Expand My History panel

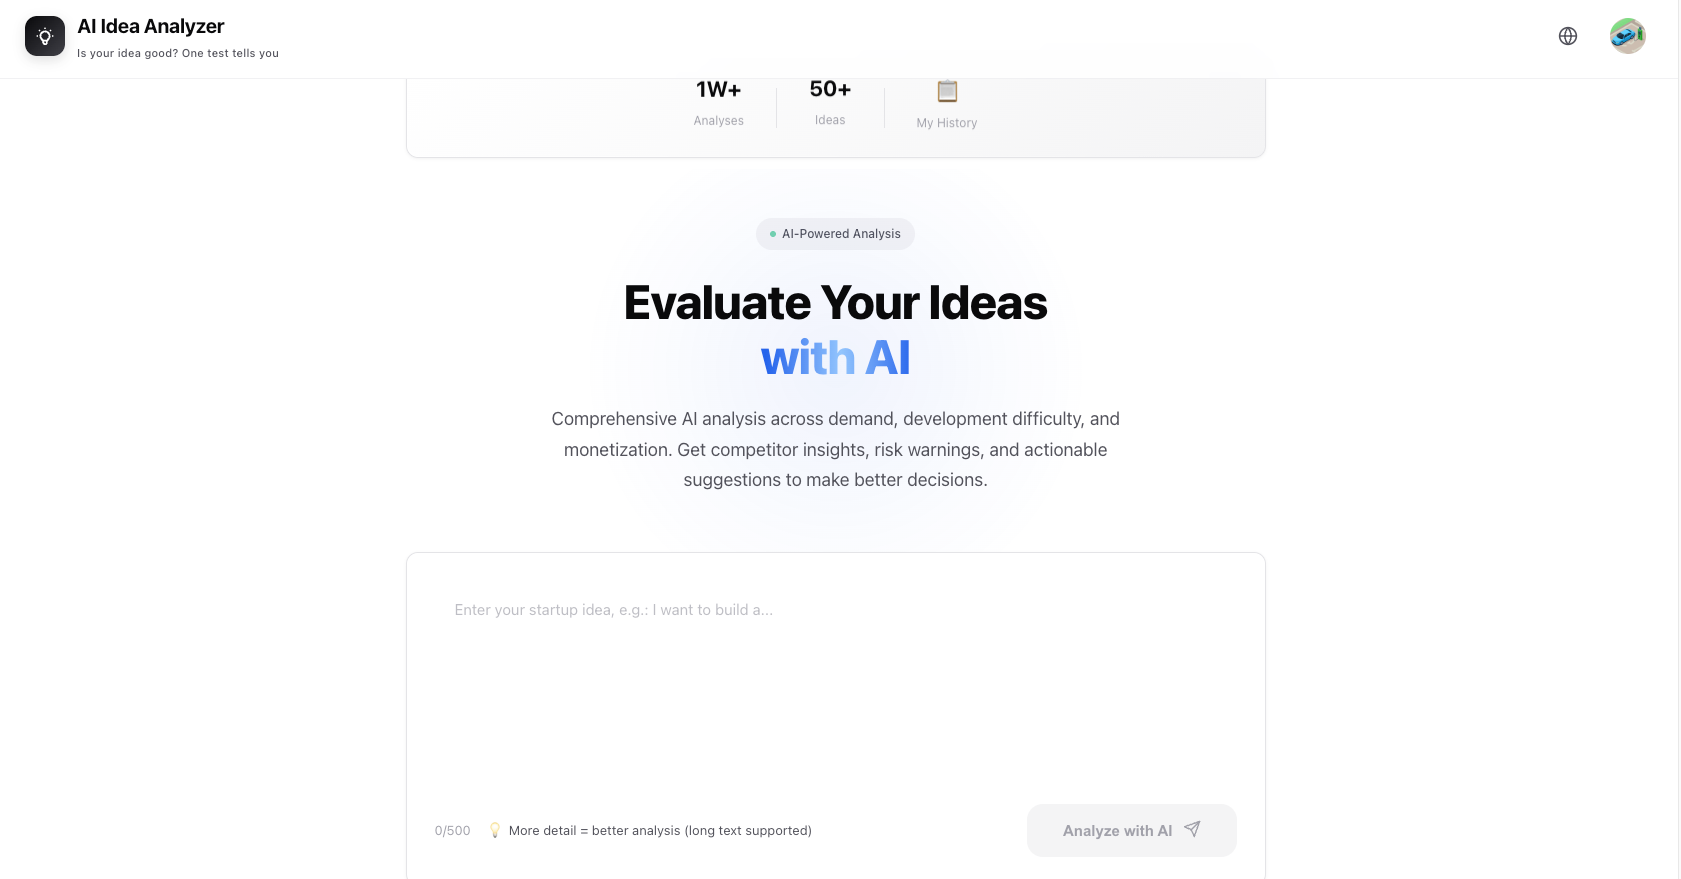pos(946,103)
